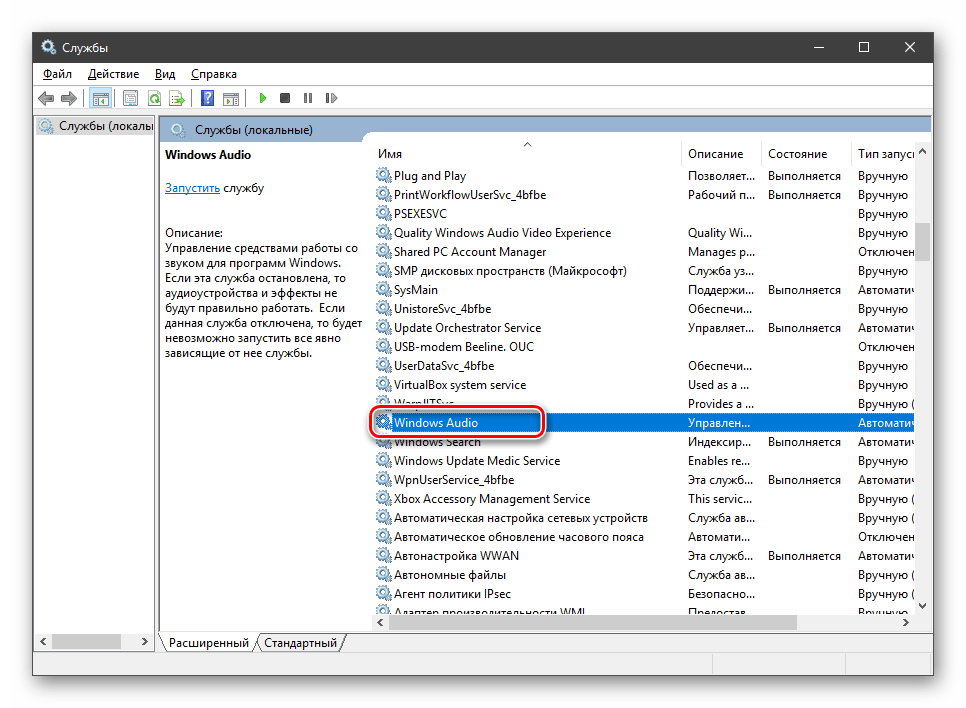Click the Export List toolbar icon

[177, 98]
